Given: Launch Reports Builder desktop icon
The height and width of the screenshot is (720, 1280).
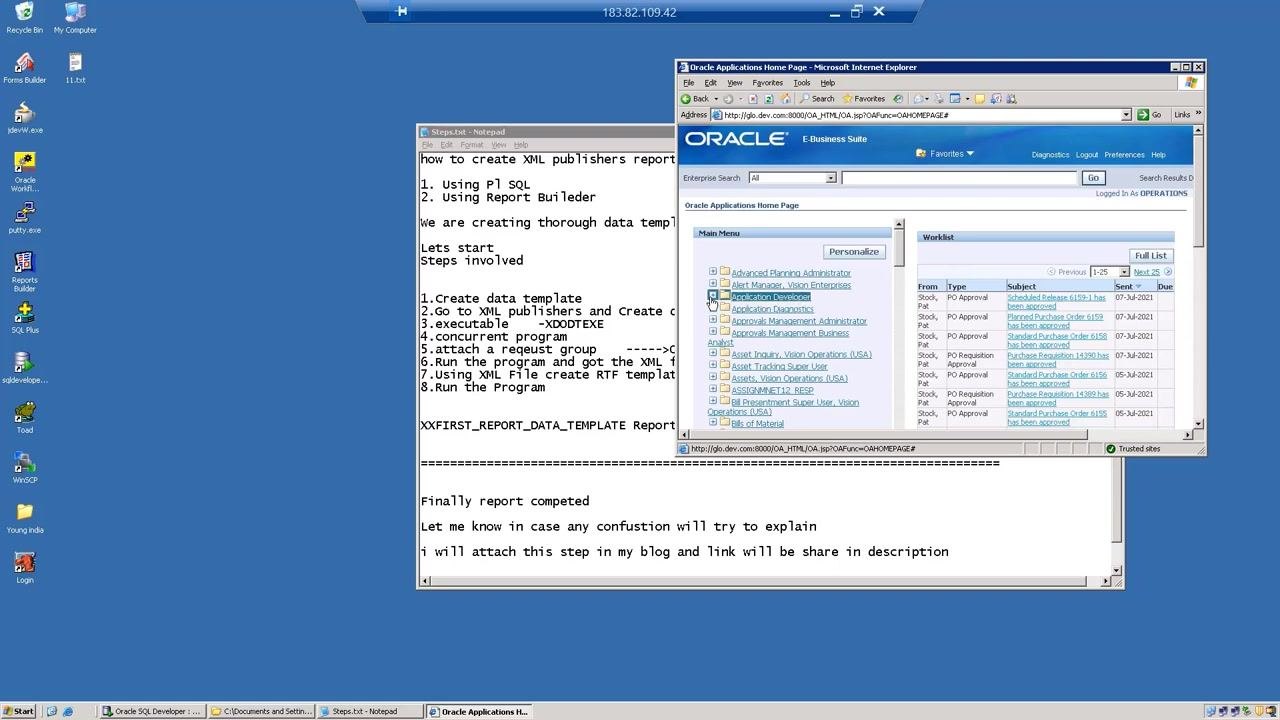Looking at the screenshot, I should [24, 271].
